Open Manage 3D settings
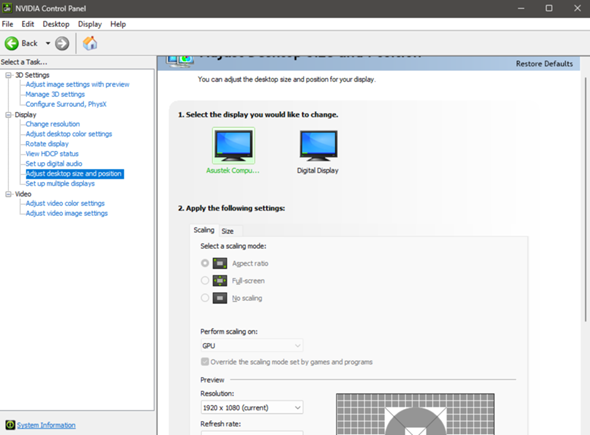 [x=55, y=94]
